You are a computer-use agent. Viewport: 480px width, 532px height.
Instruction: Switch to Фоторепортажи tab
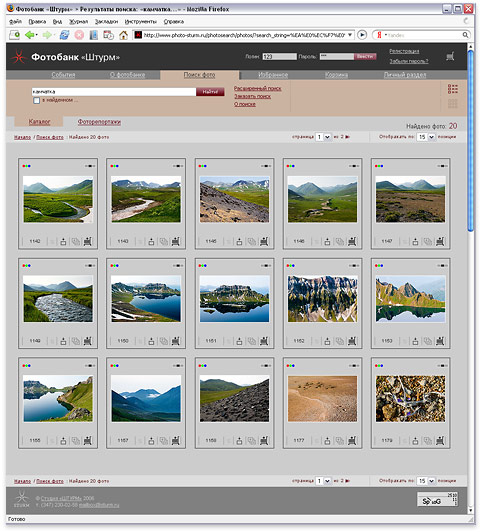pyautogui.click(x=99, y=122)
